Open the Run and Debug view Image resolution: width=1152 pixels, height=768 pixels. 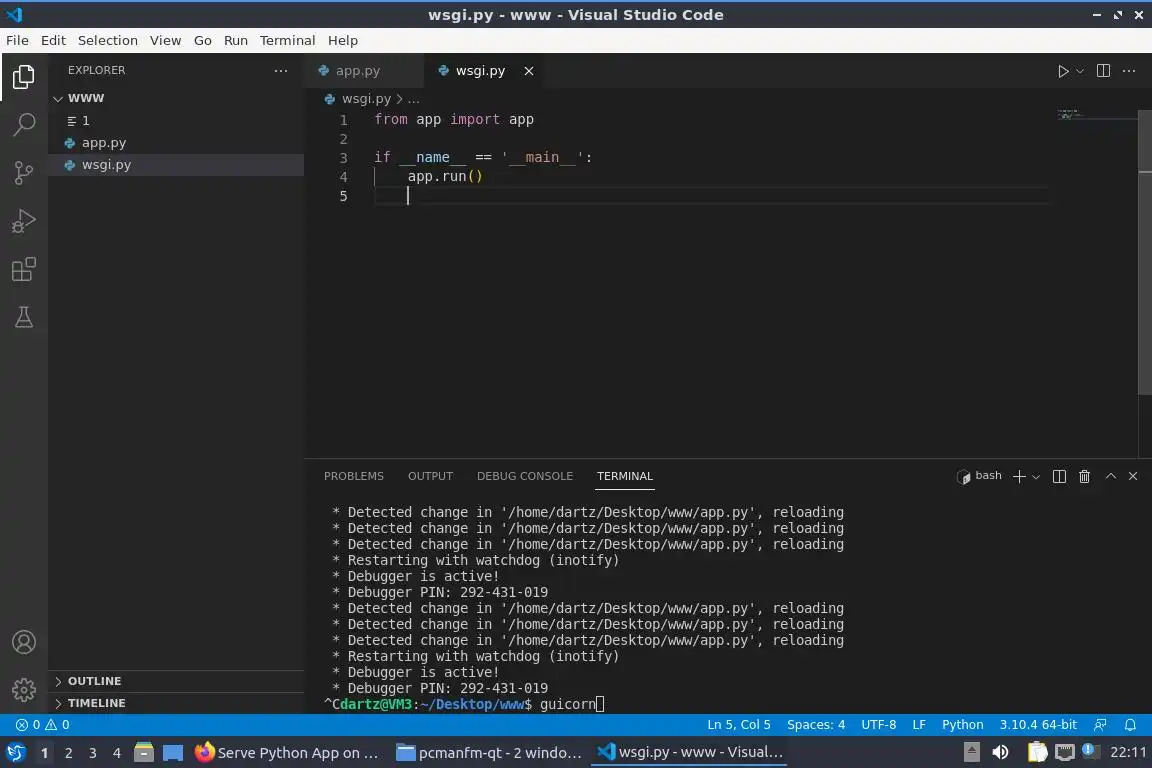pos(24,220)
